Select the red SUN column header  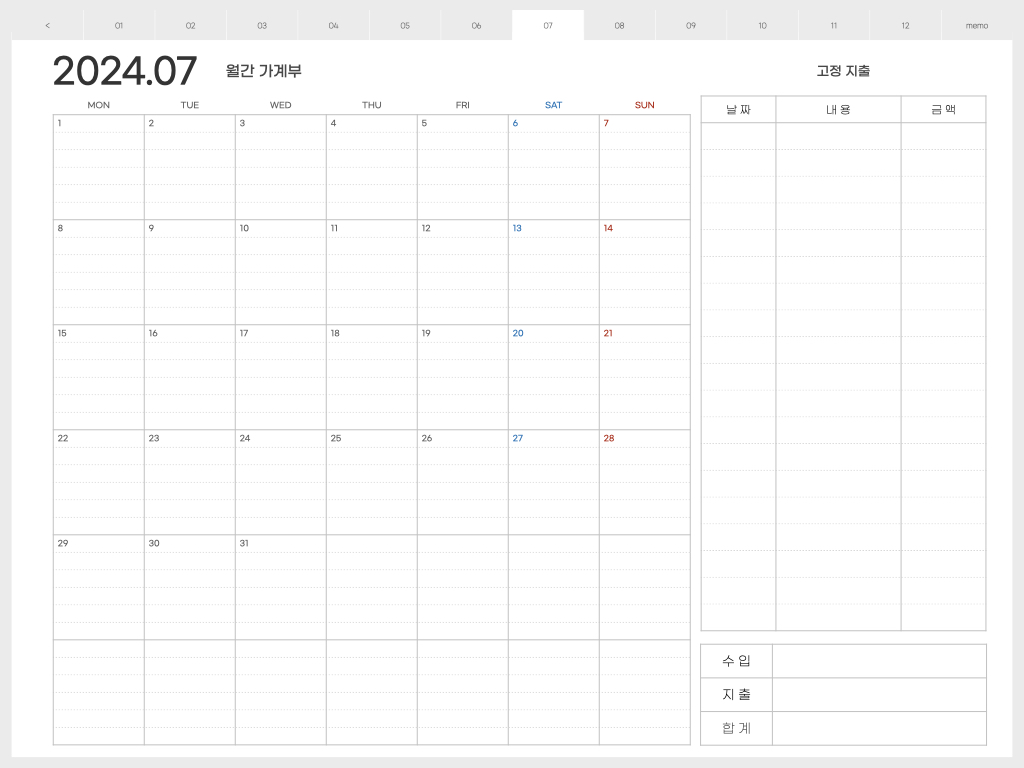pyautogui.click(x=645, y=105)
